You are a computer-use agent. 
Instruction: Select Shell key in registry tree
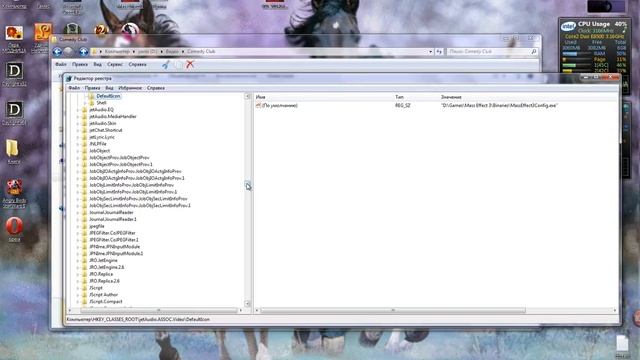(101, 103)
